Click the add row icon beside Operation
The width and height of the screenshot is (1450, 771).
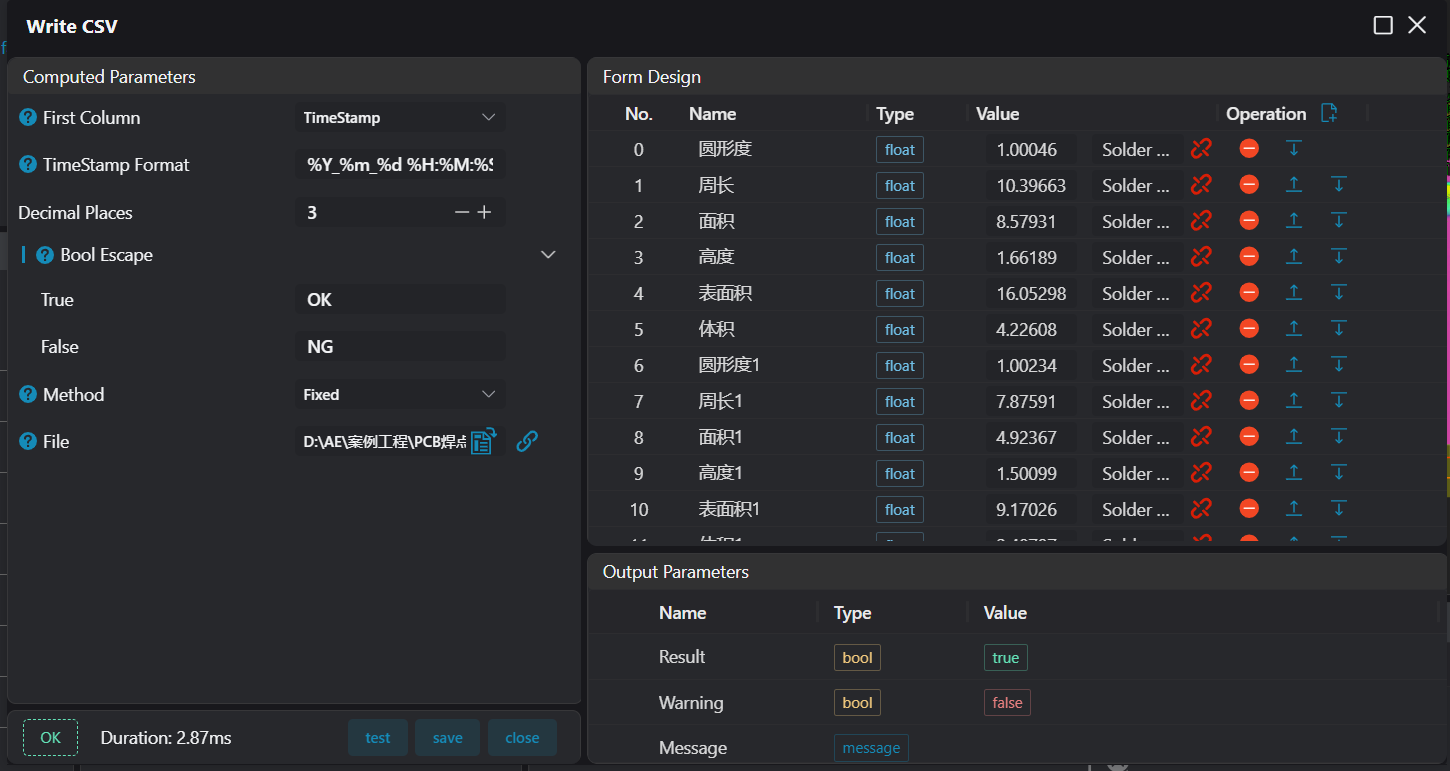point(1329,113)
